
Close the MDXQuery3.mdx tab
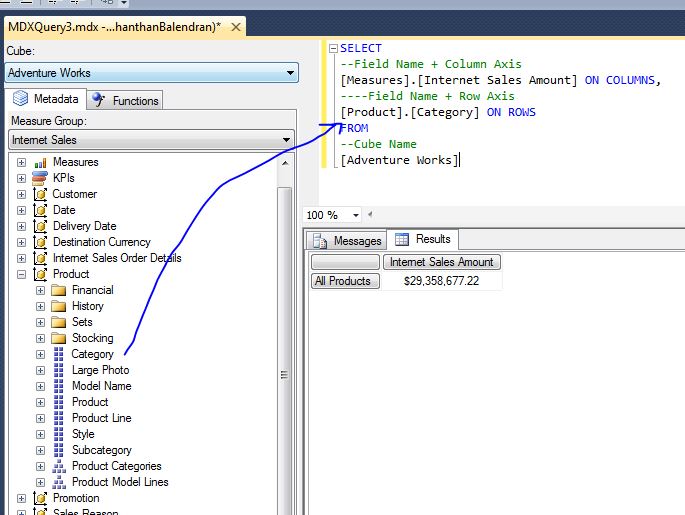pyautogui.click(x=236, y=27)
